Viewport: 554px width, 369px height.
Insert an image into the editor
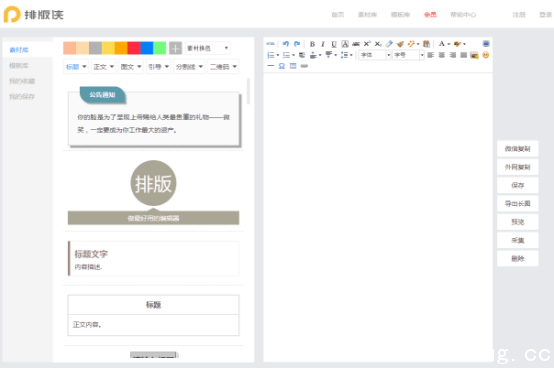click(x=475, y=55)
